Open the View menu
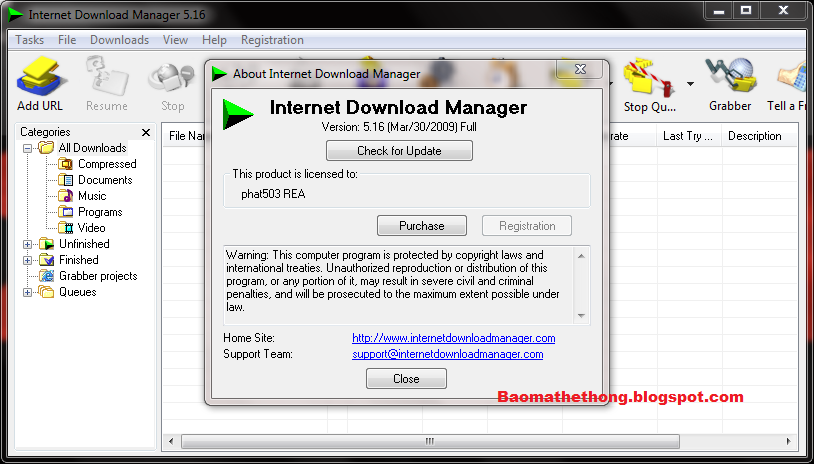Screen dimensions: 814x464 (175, 40)
